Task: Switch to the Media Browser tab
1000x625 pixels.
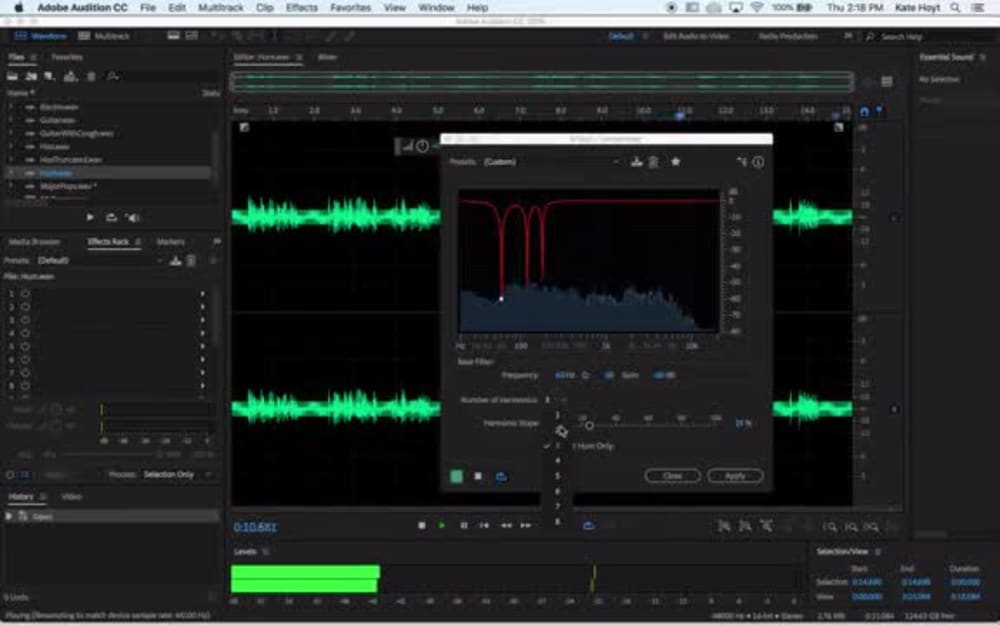Action: pyautogui.click(x=34, y=242)
